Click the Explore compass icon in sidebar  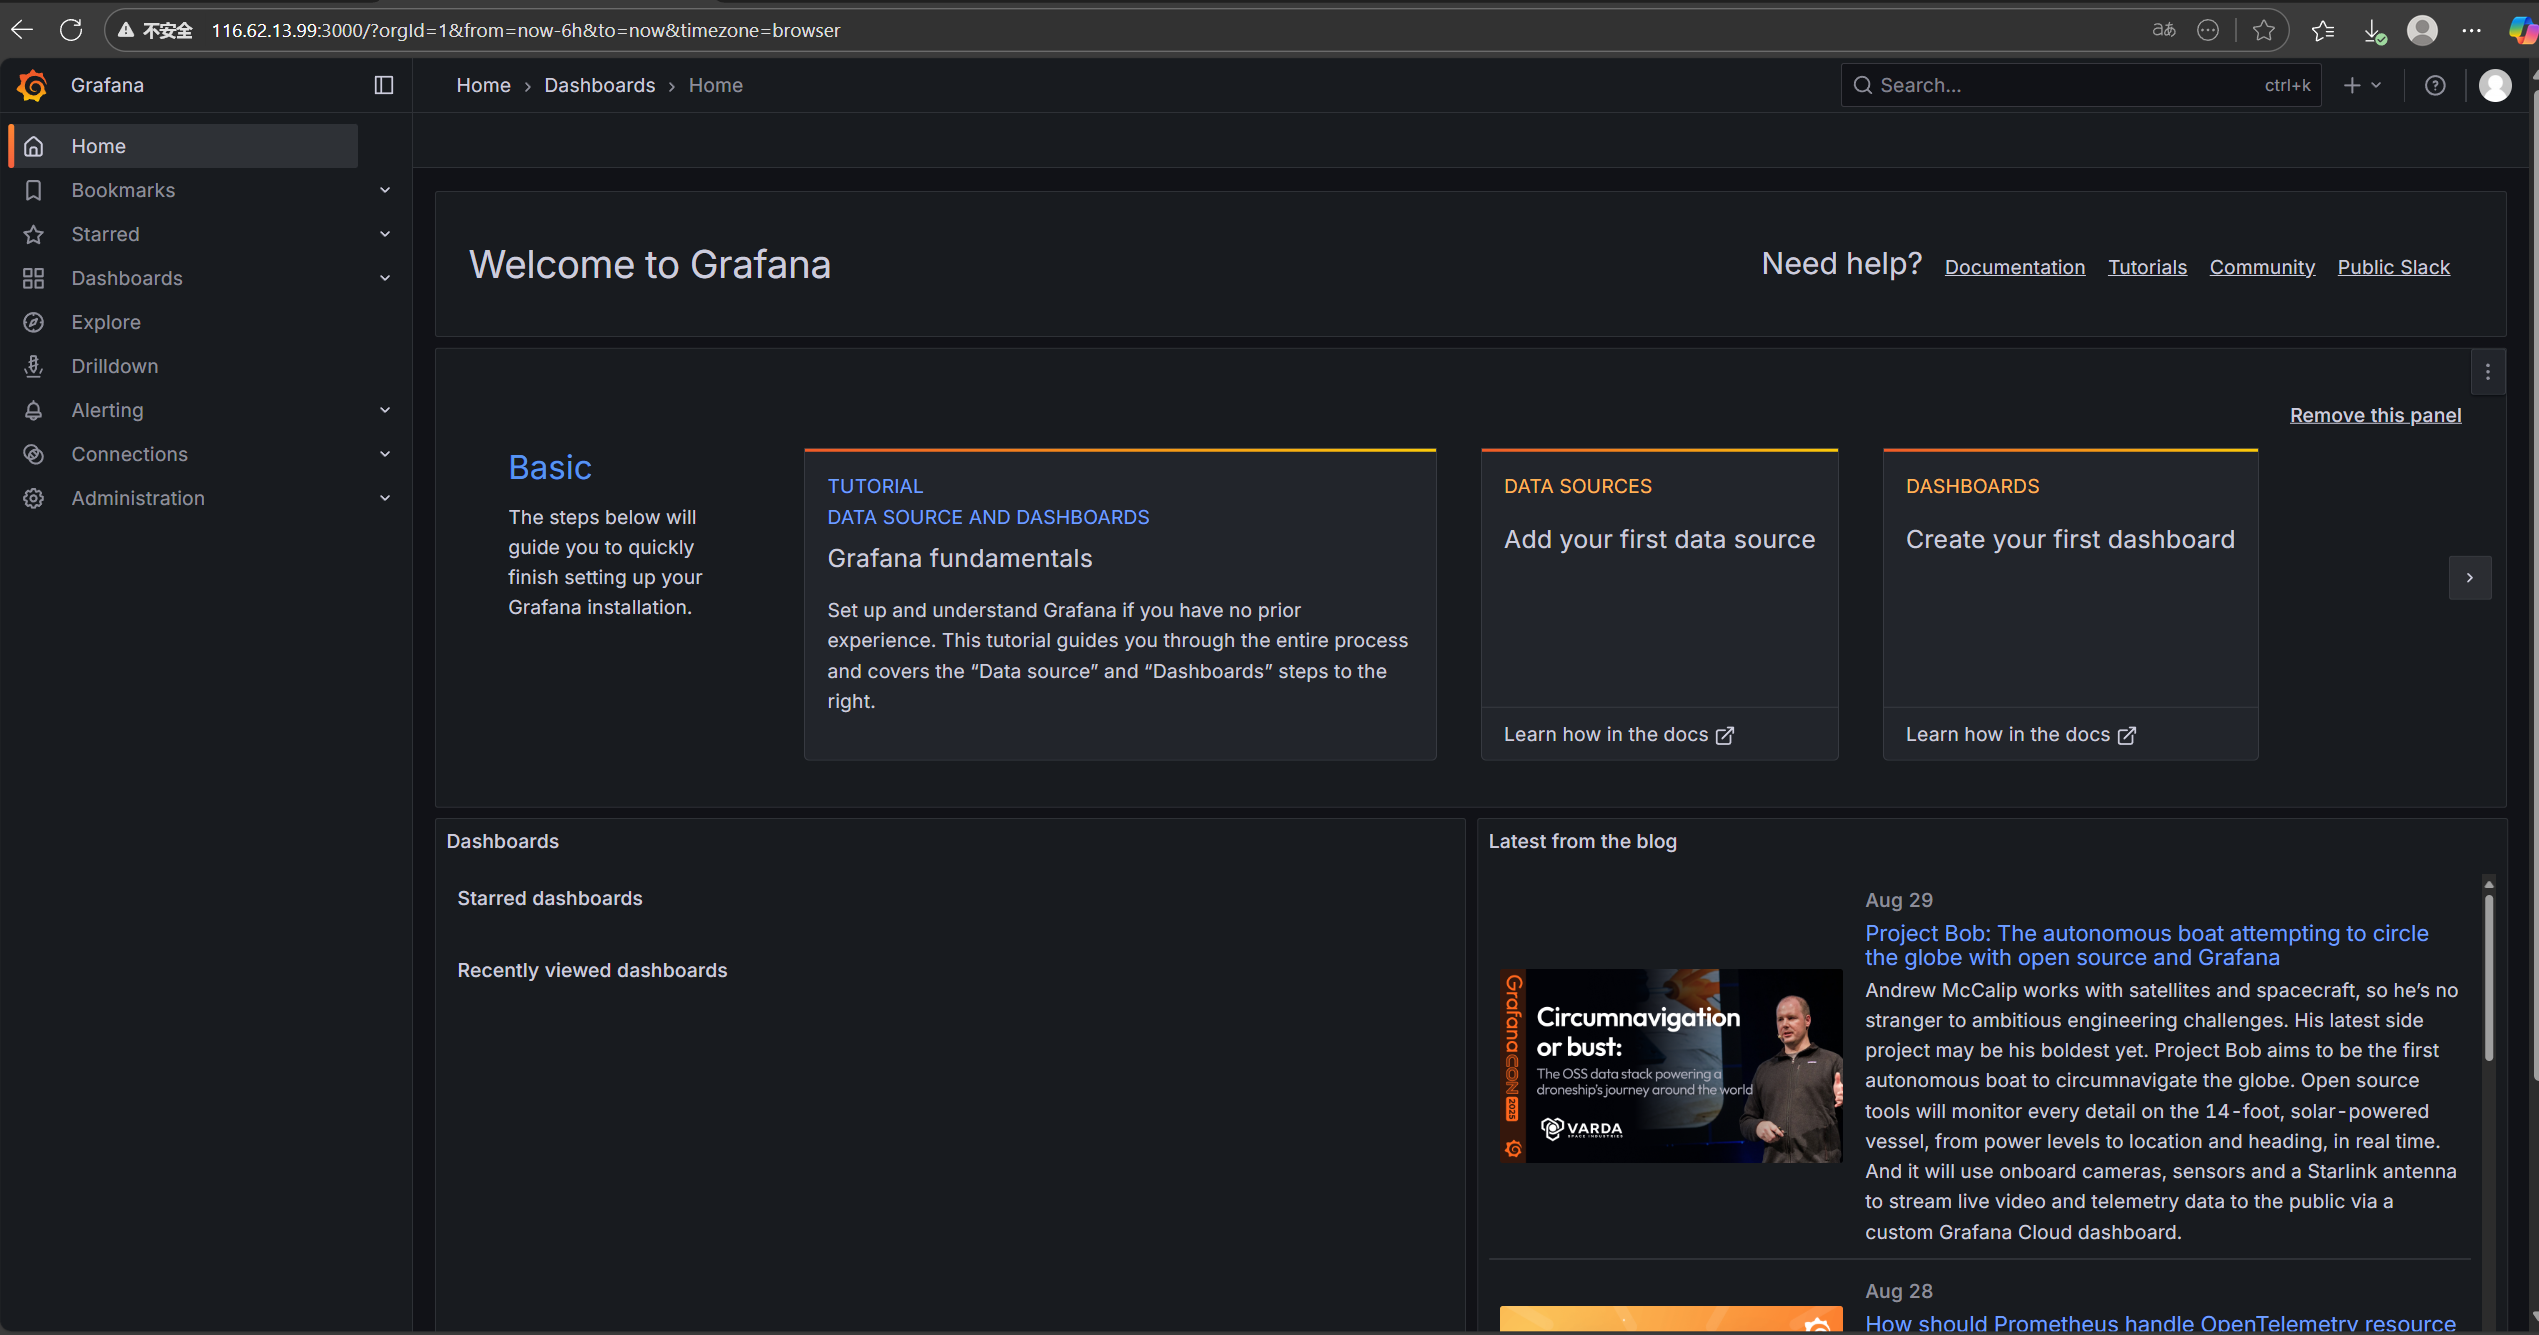click(34, 322)
